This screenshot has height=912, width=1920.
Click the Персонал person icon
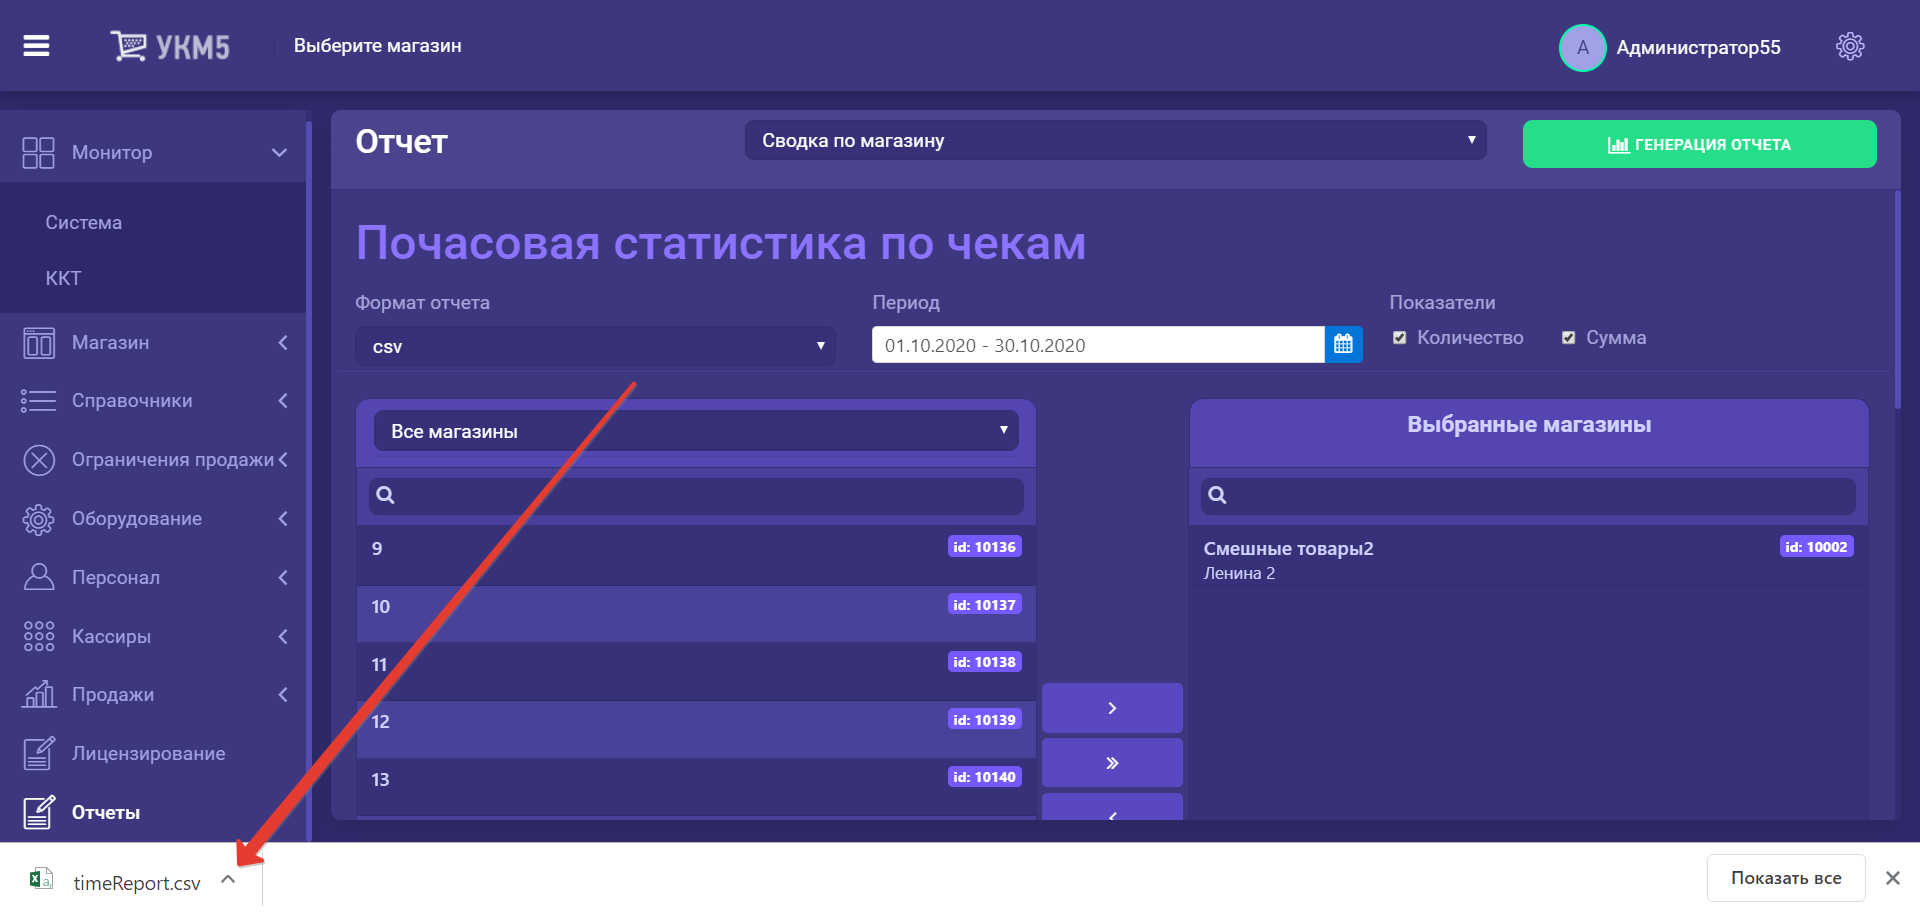pos(38,577)
